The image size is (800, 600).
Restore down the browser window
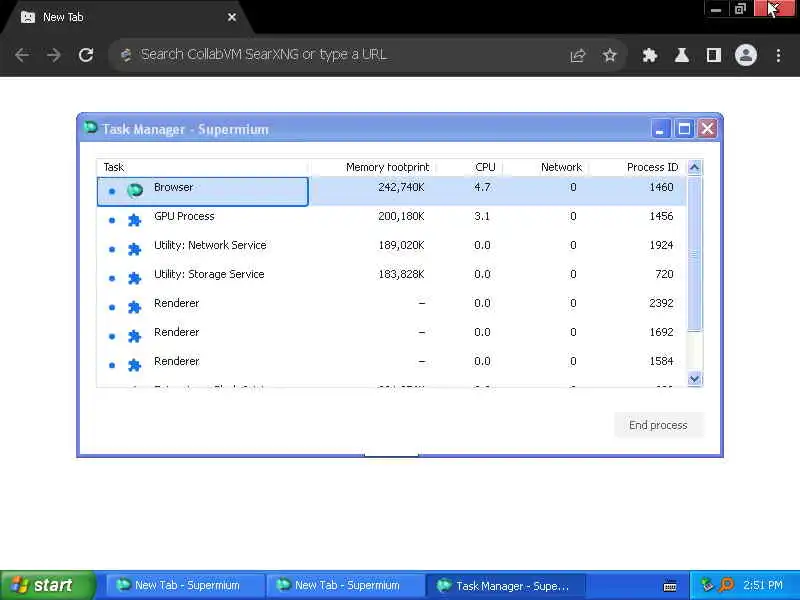[x=740, y=9]
